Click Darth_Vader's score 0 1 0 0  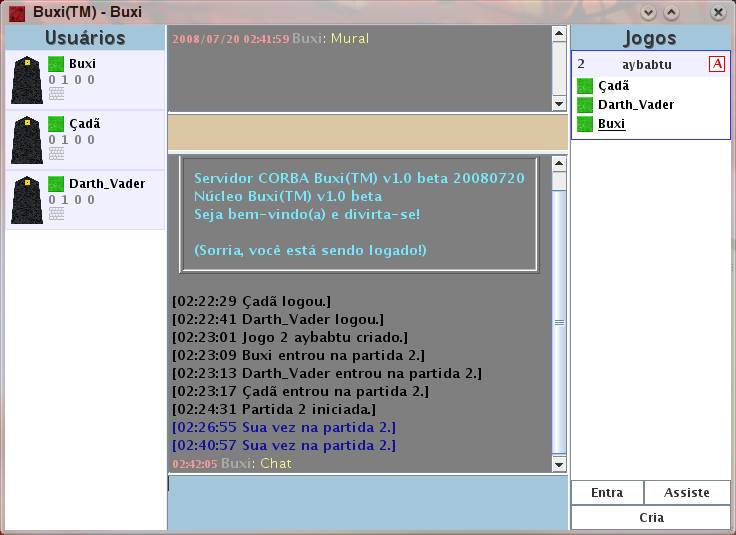pos(71,200)
